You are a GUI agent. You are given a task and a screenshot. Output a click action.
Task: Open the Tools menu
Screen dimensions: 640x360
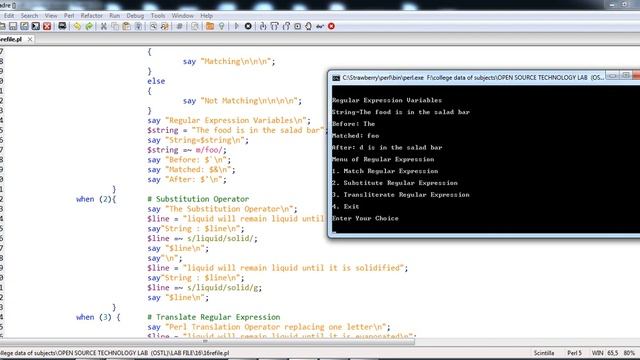point(158,16)
